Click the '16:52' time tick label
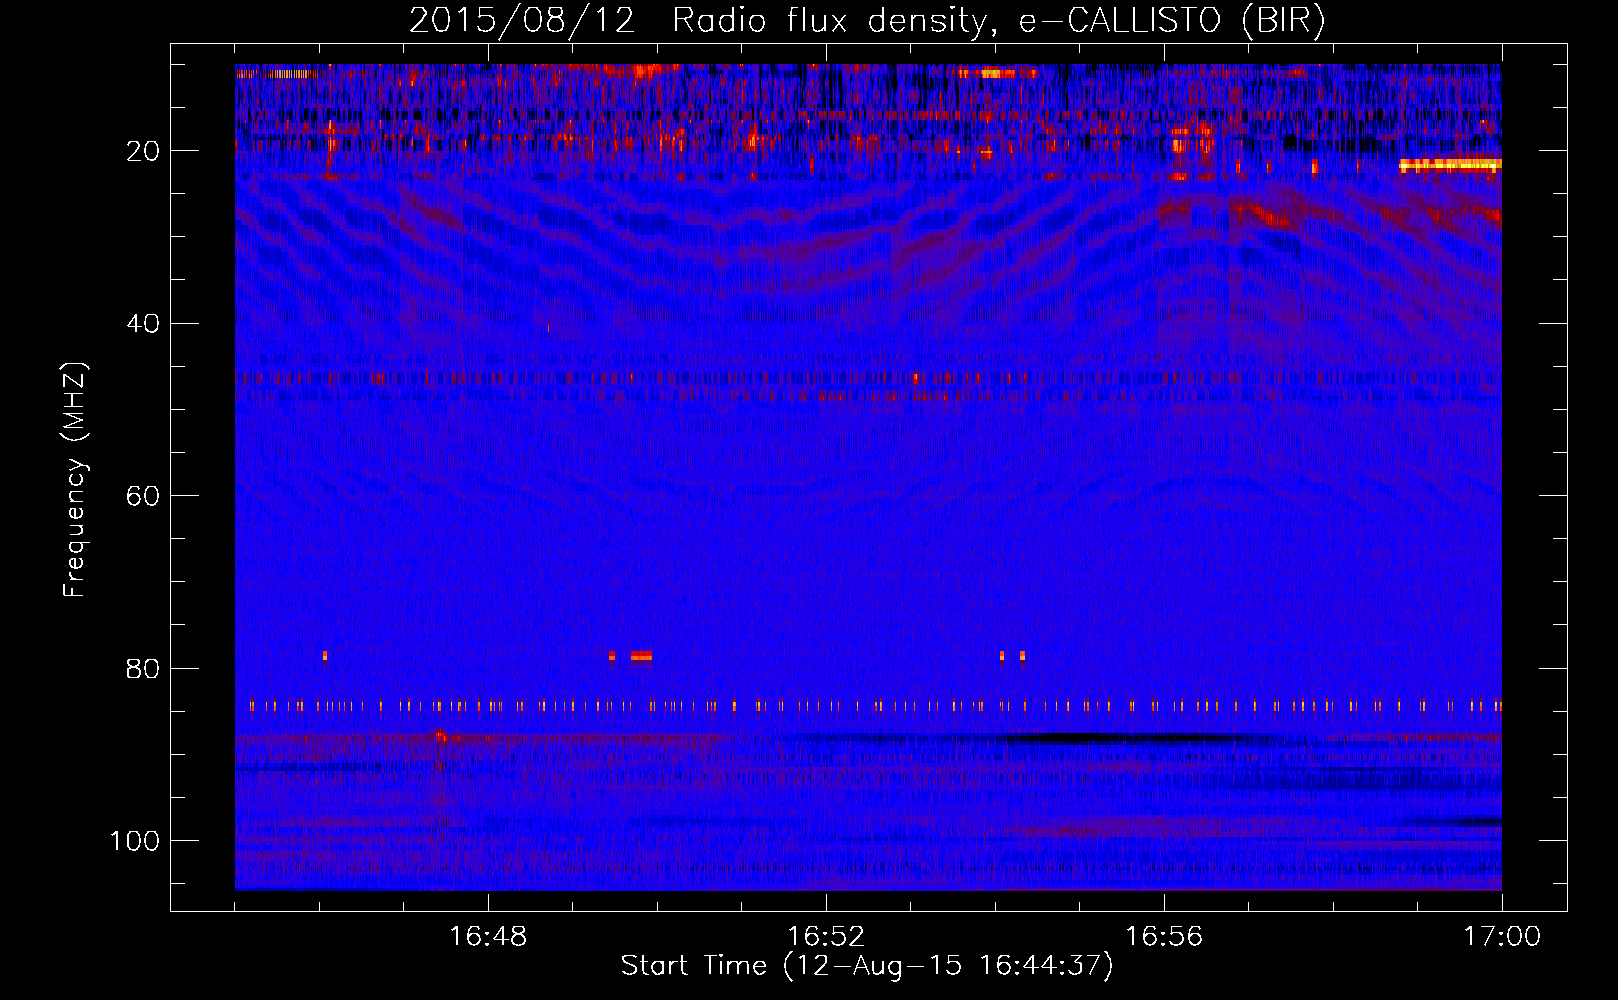The width and height of the screenshot is (1618, 1000). tap(826, 937)
